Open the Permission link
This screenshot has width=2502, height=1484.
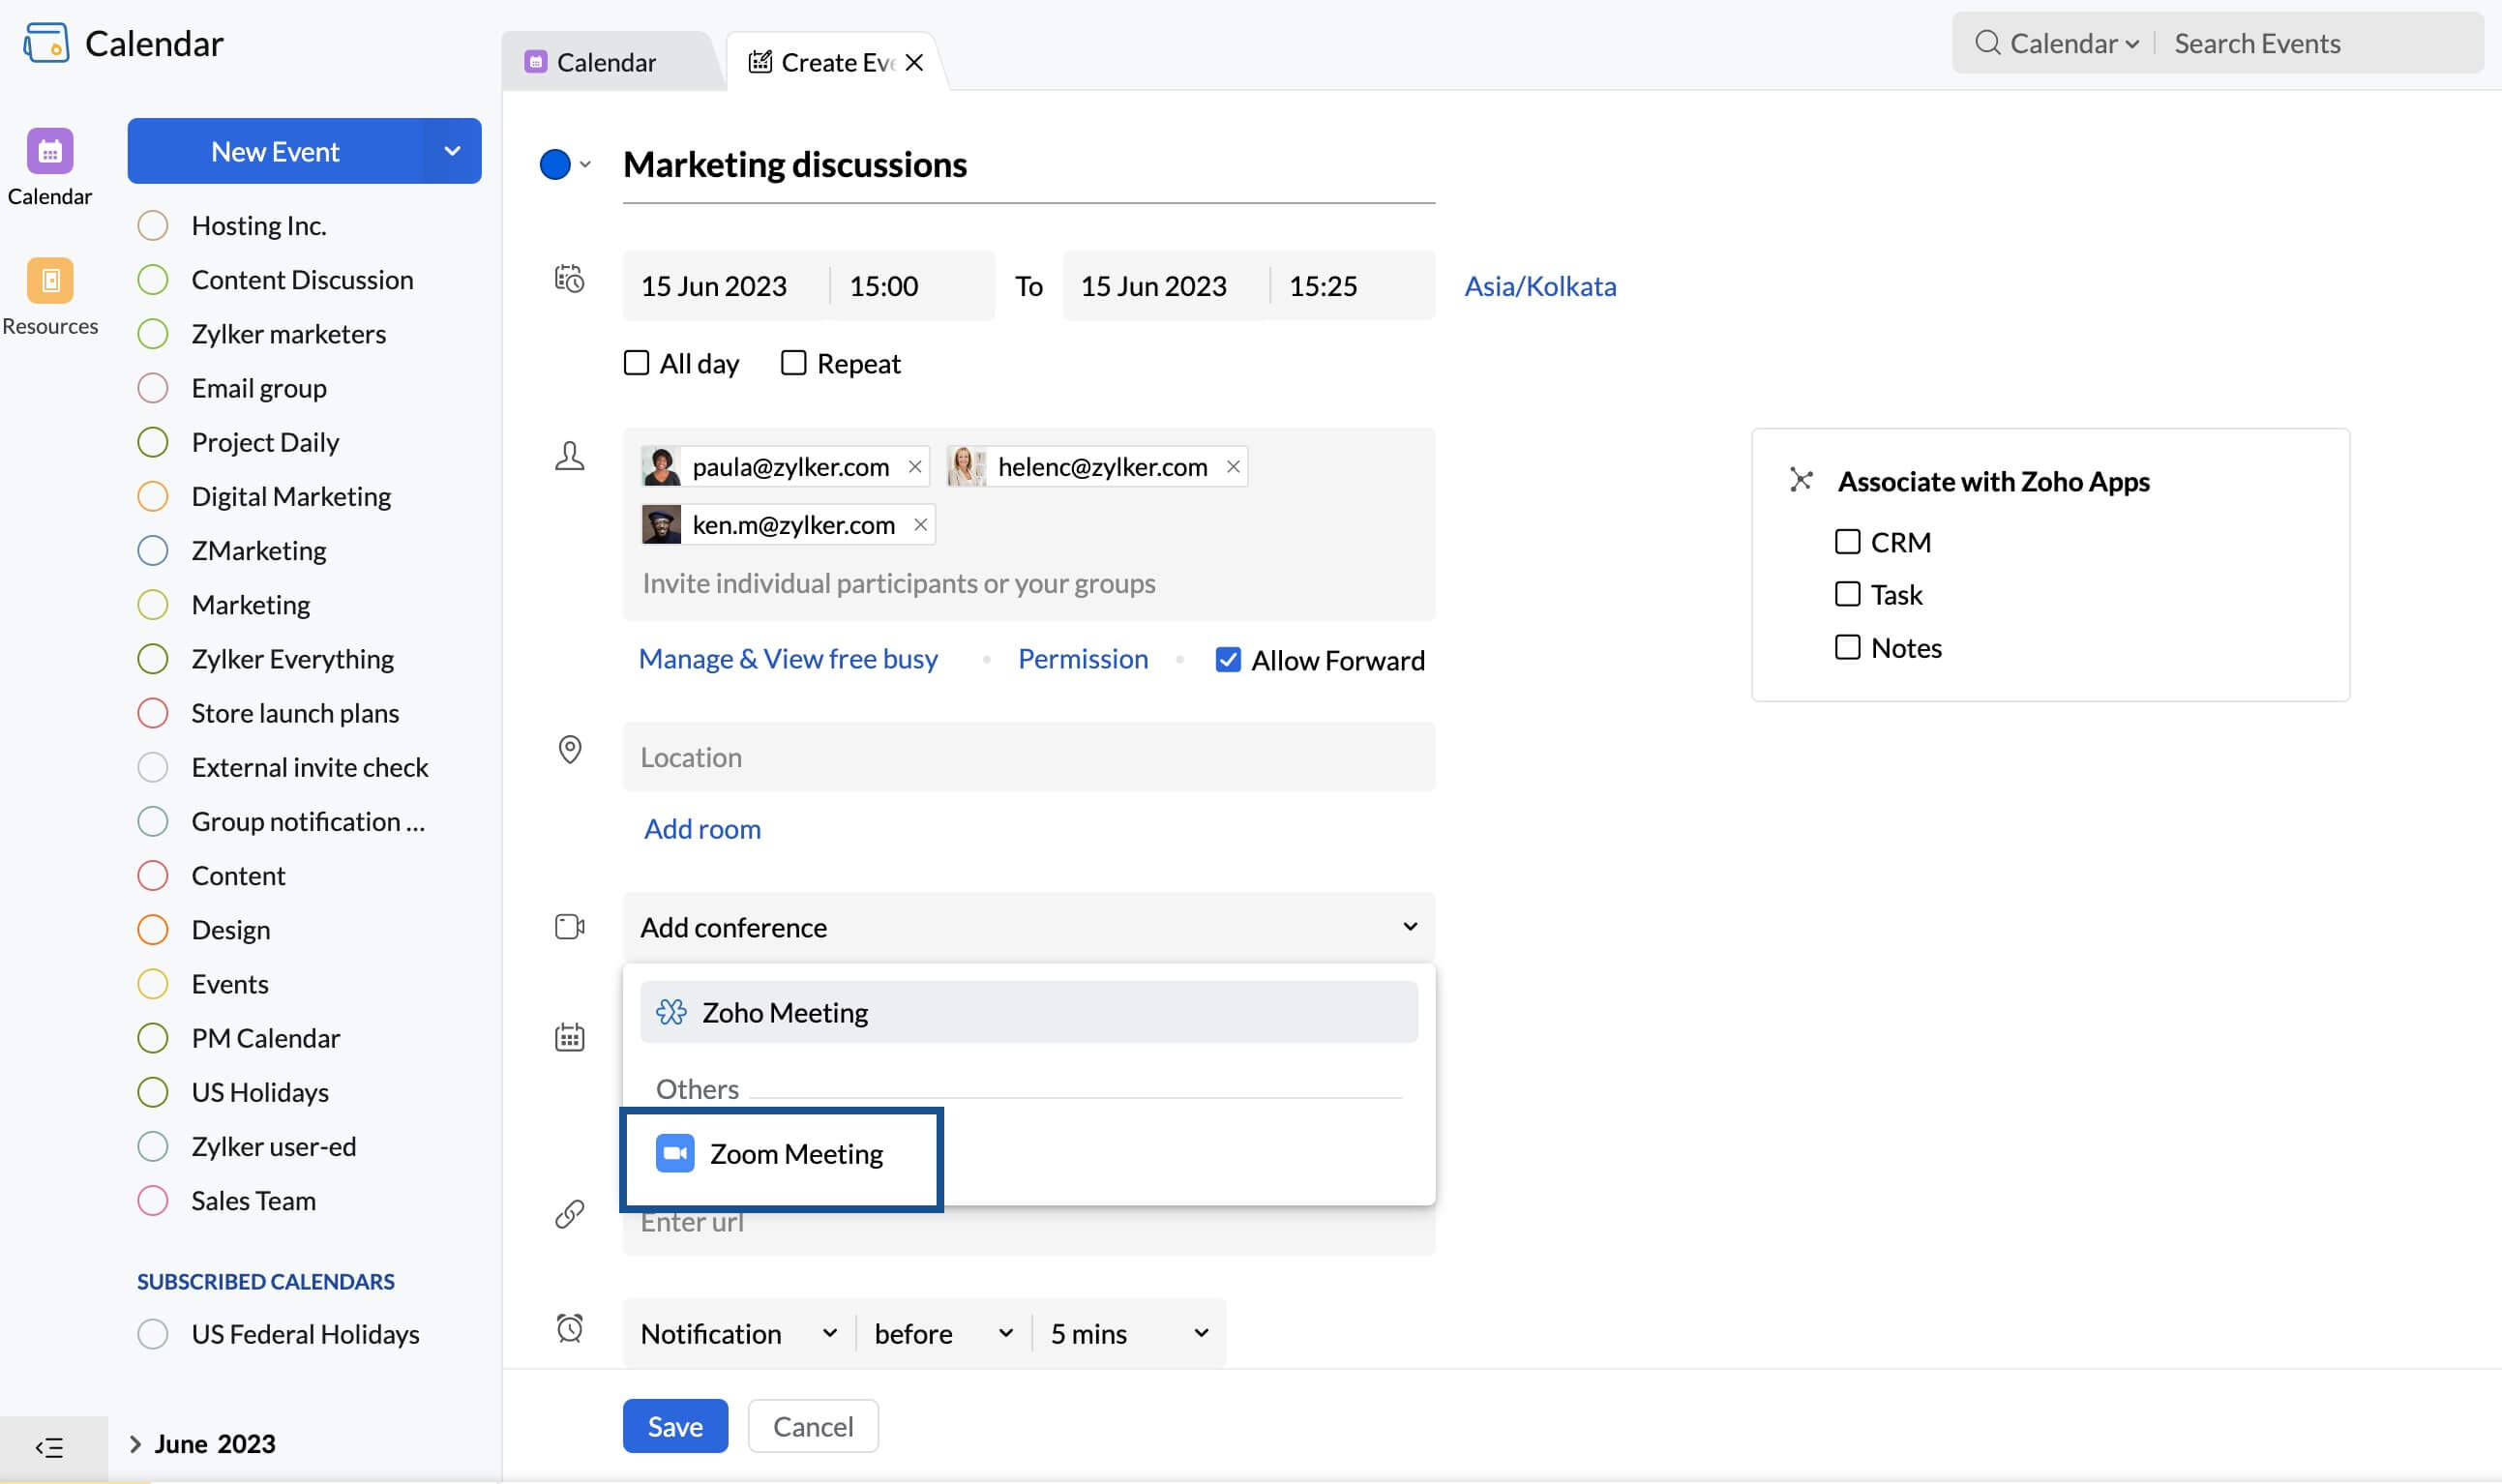(x=1083, y=659)
